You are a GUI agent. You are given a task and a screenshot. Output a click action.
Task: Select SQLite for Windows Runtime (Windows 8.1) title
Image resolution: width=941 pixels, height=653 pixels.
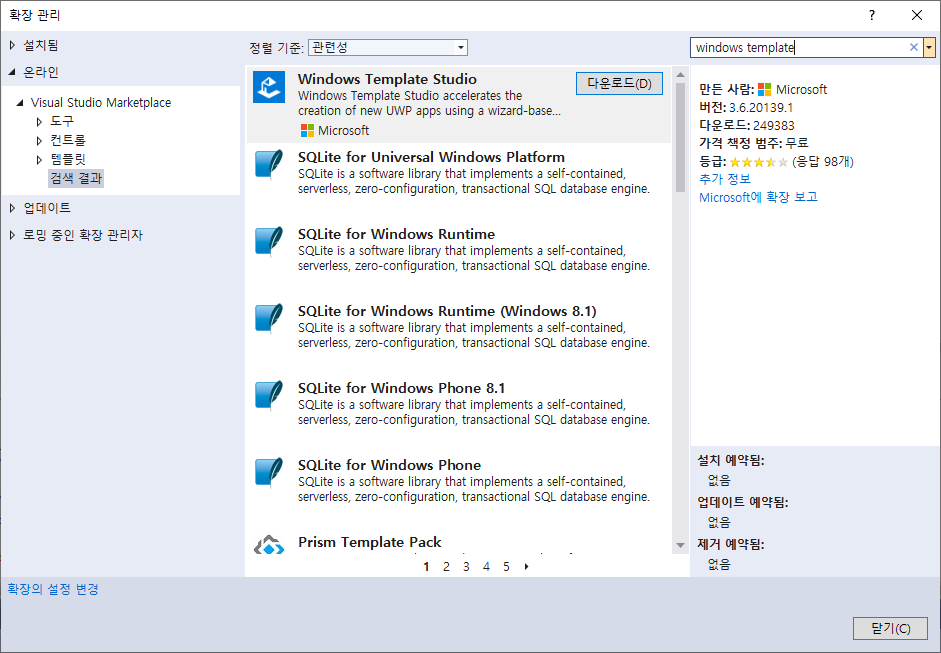pos(447,311)
